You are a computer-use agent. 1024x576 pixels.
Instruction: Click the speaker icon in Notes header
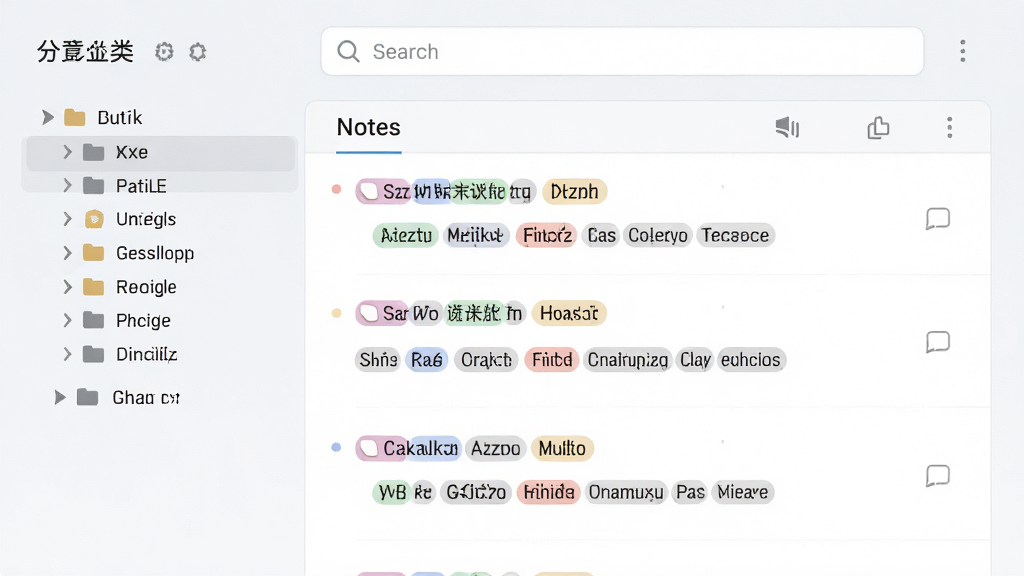pyautogui.click(x=788, y=127)
